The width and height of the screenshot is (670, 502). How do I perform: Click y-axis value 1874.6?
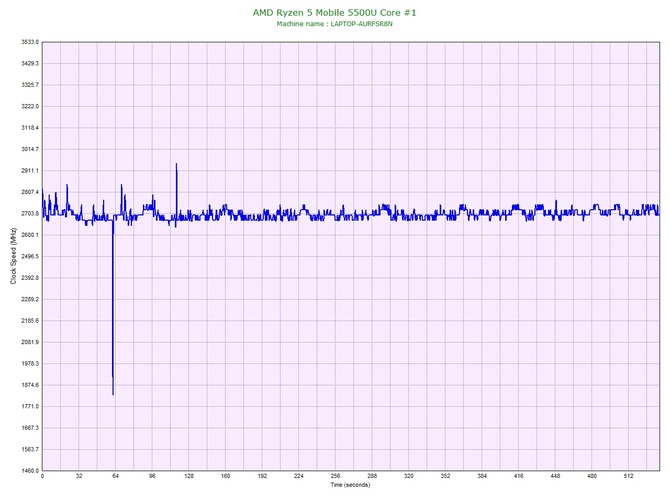coord(30,385)
